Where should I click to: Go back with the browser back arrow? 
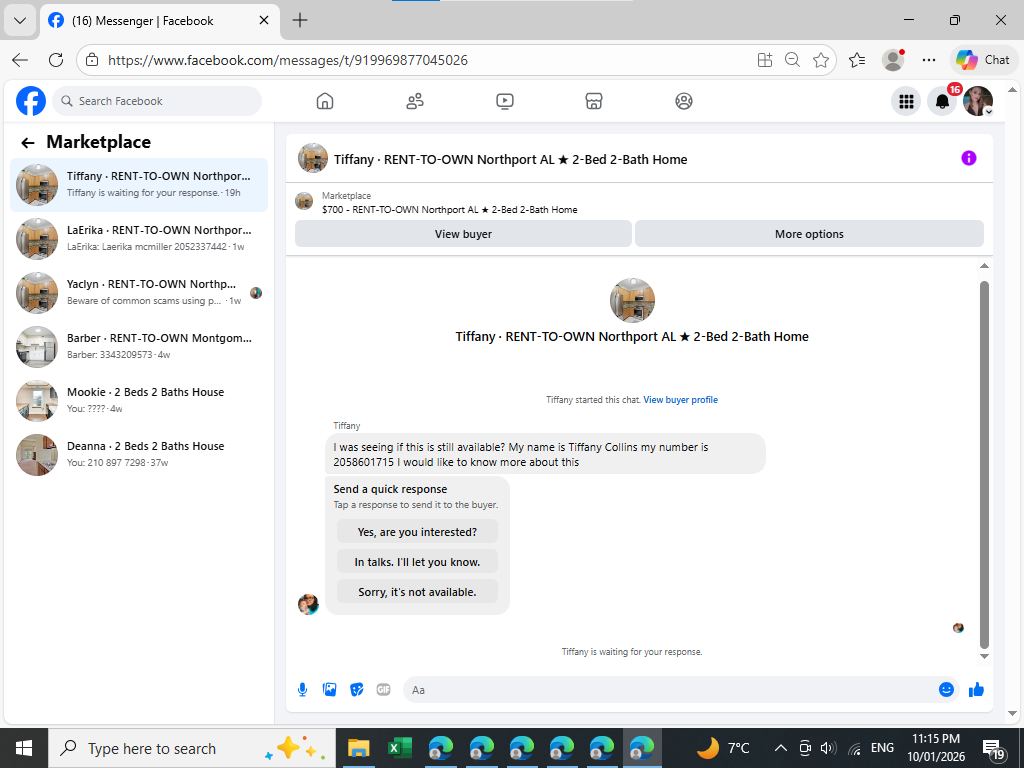tap(20, 60)
